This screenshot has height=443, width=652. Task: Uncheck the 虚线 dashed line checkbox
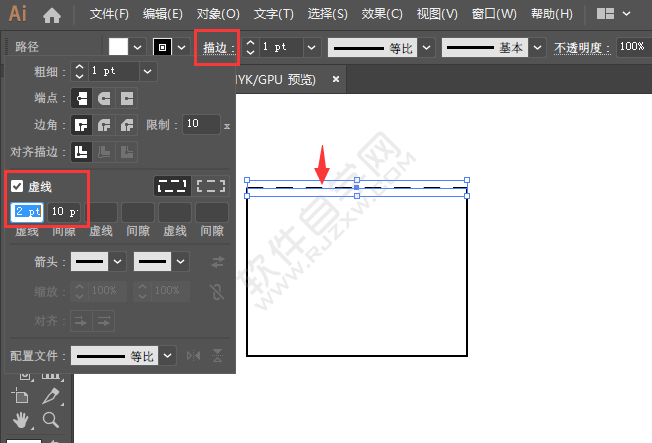click(x=17, y=186)
